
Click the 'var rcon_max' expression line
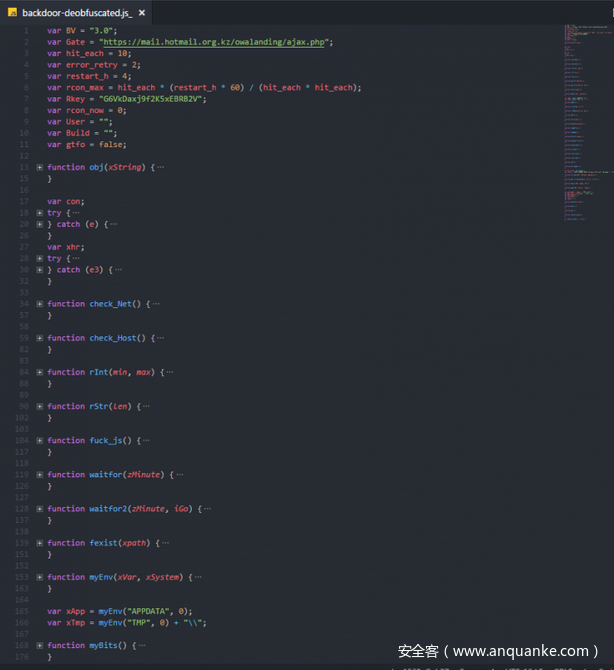click(204, 88)
